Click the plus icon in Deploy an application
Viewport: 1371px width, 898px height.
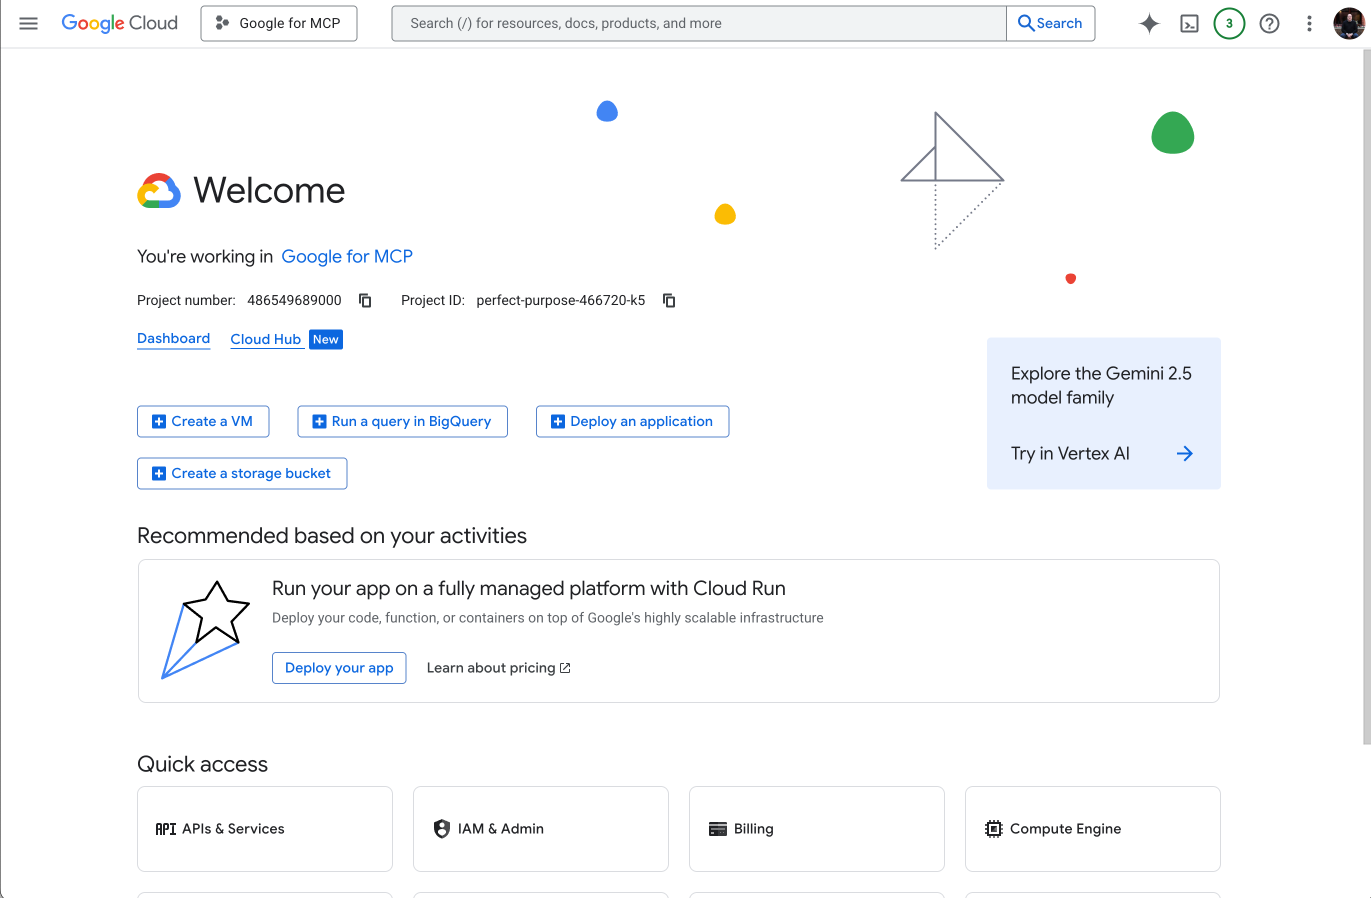558,421
